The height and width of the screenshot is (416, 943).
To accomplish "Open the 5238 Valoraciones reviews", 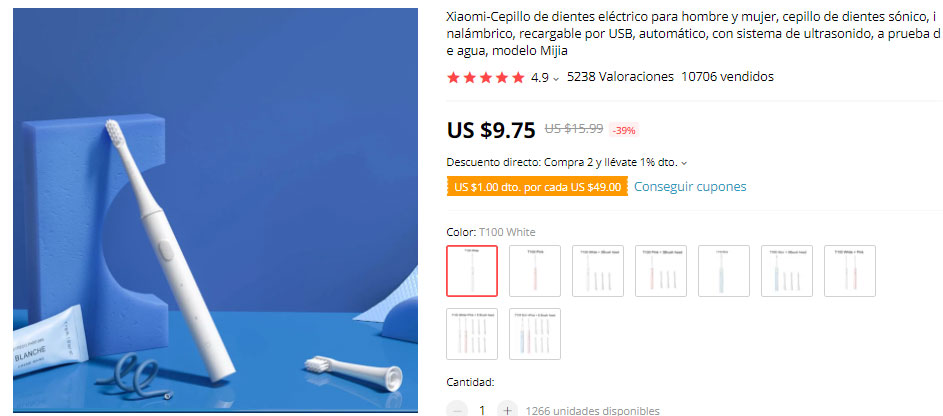I will coord(620,77).
